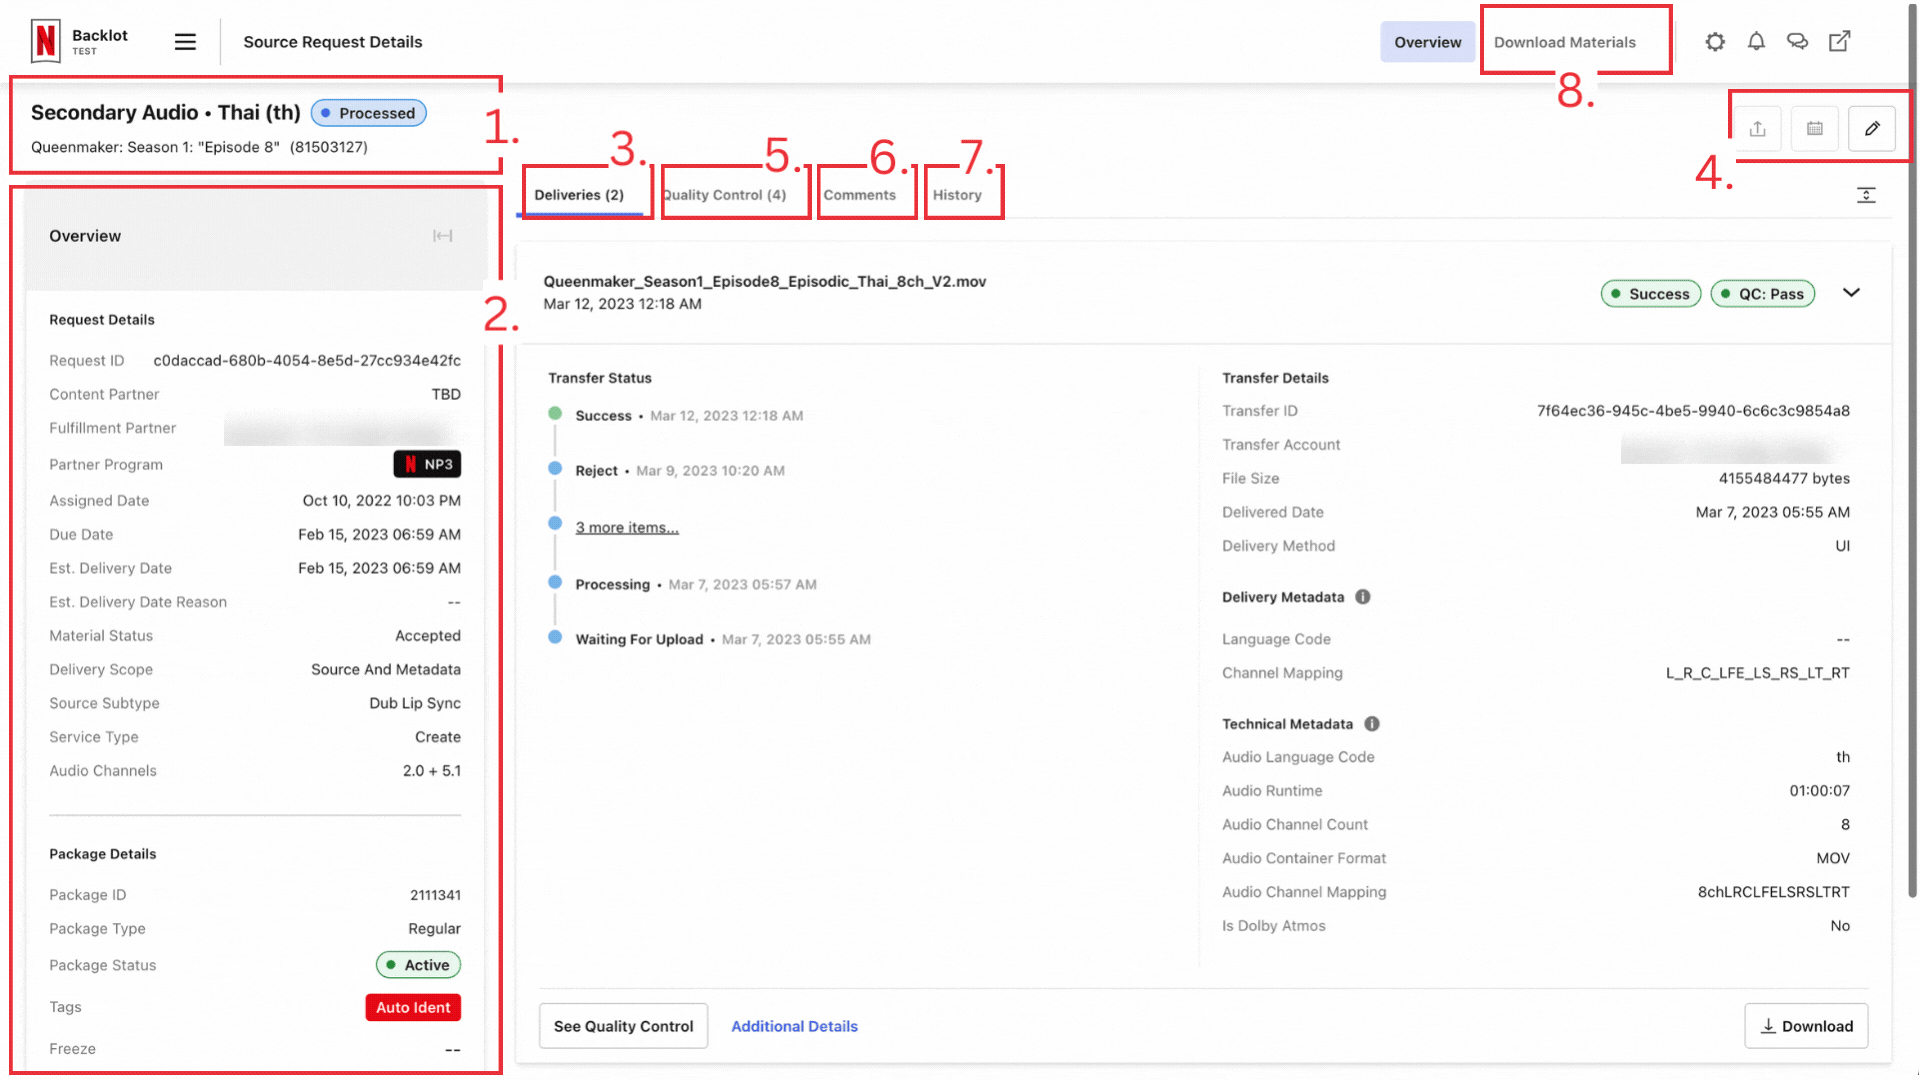The image size is (1920, 1080).
Task: Select the Request ID value c0daccad-680b...
Action: click(x=307, y=360)
